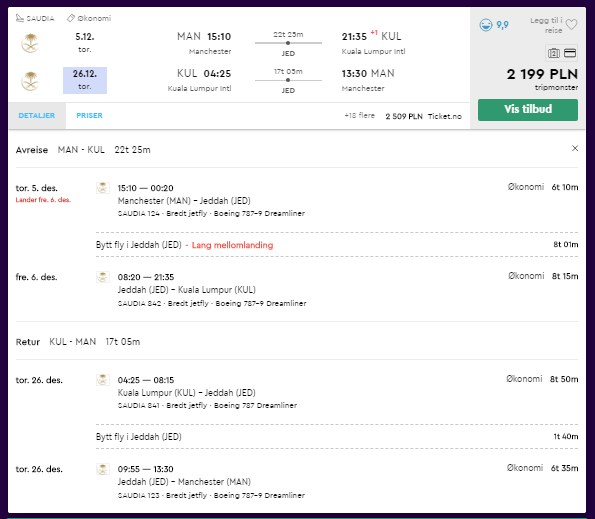The width and height of the screenshot is (595, 519).
Task: Click Saudia logo for Manchester–Jeddah segment
Action: (102, 188)
